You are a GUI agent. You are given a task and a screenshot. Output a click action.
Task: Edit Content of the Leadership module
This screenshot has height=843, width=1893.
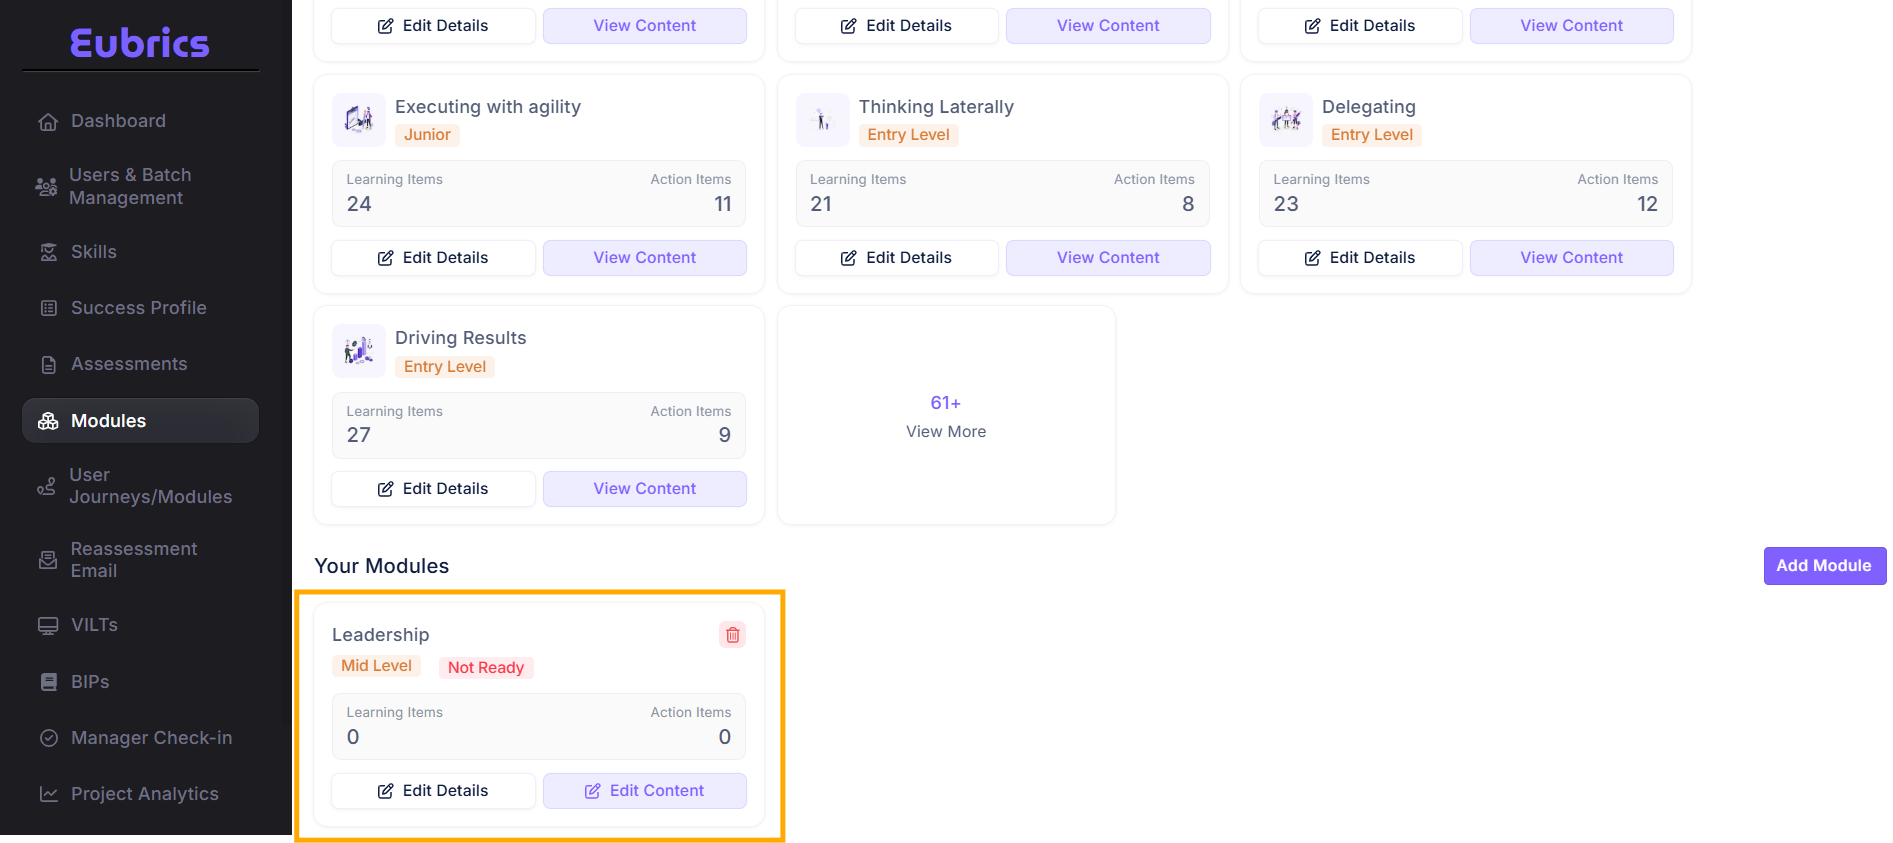(645, 791)
